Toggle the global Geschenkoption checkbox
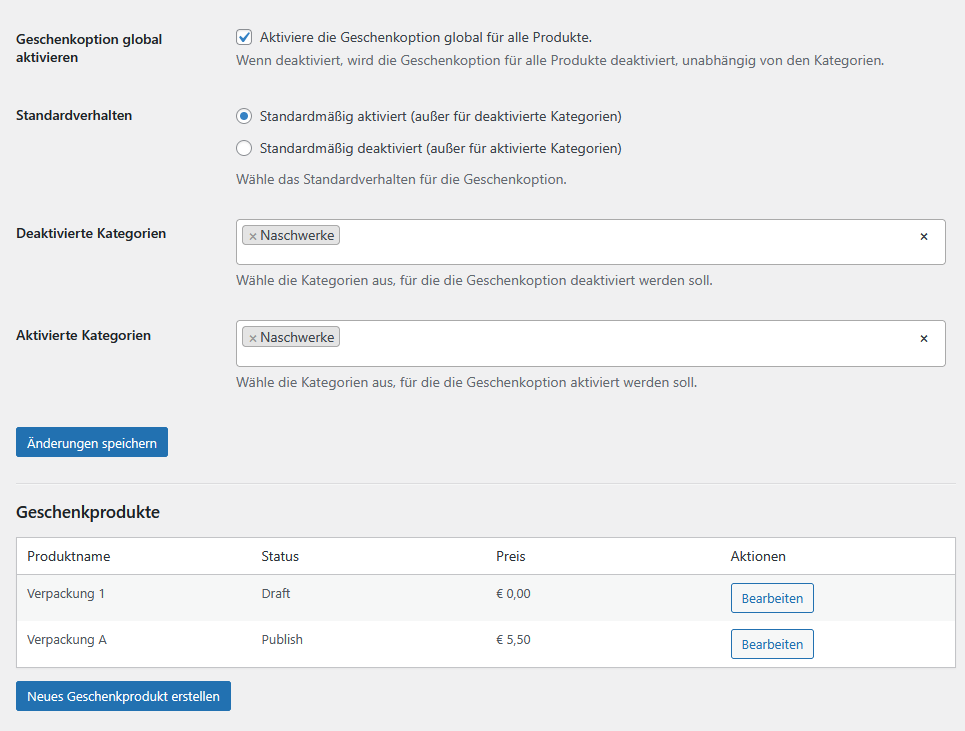Image resolution: width=965 pixels, height=731 pixels. [244, 38]
